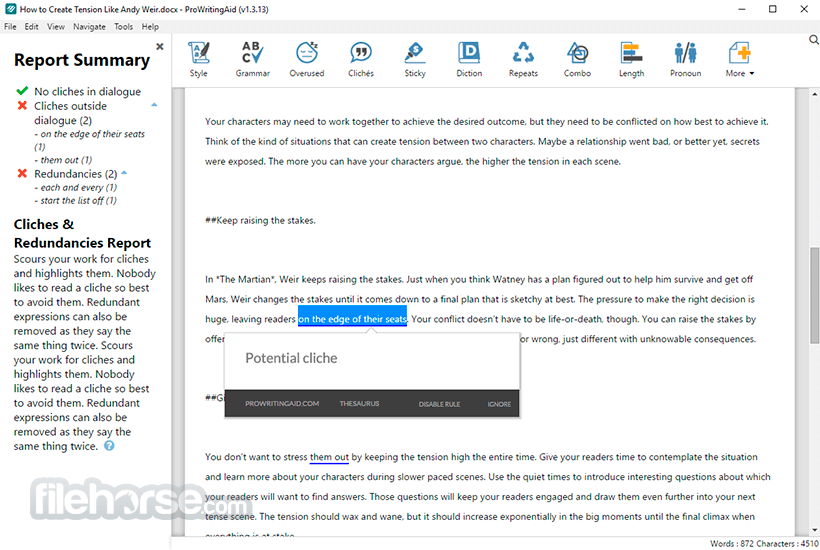820x550 pixels.
Task: Click PROWRITINGAID.COM in the popup
Action: (282, 404)
